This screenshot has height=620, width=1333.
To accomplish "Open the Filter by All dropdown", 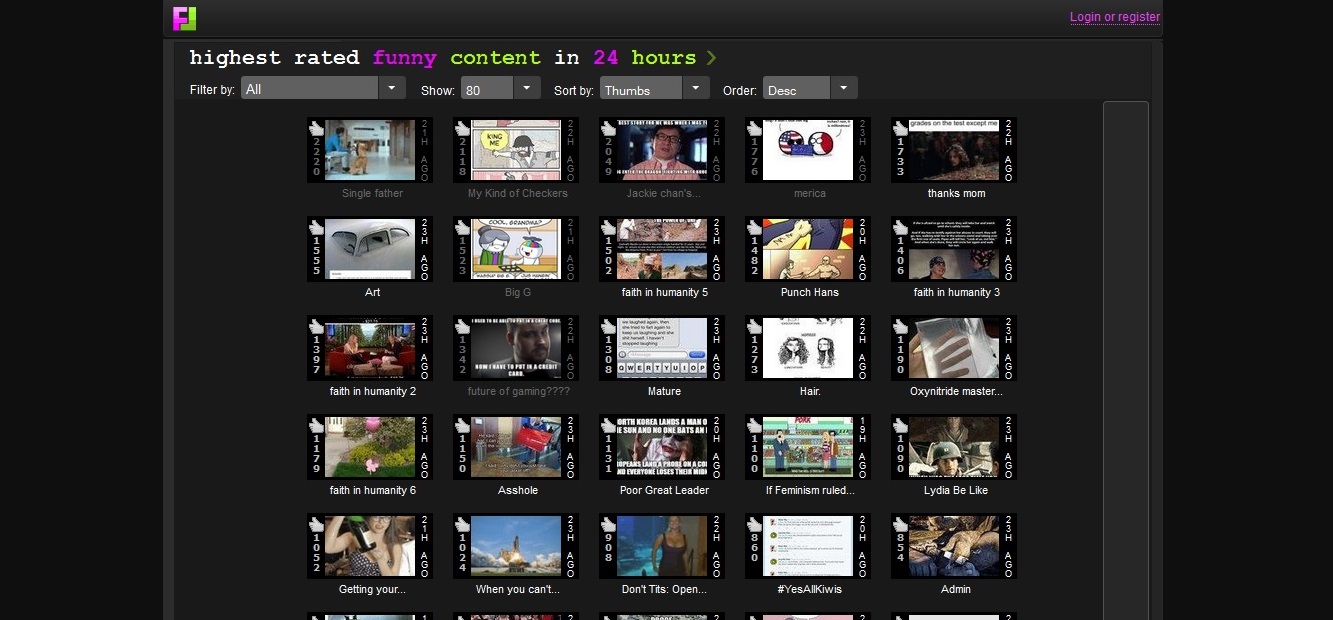I will pos(392,89).
